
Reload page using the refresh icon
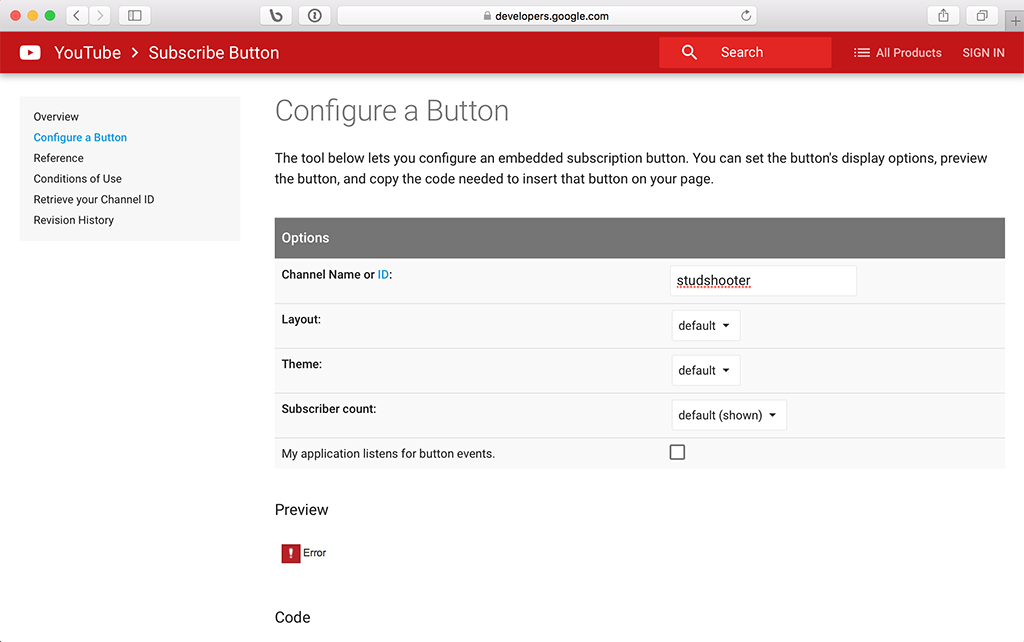pyautogui.click(x=746, y=16)
